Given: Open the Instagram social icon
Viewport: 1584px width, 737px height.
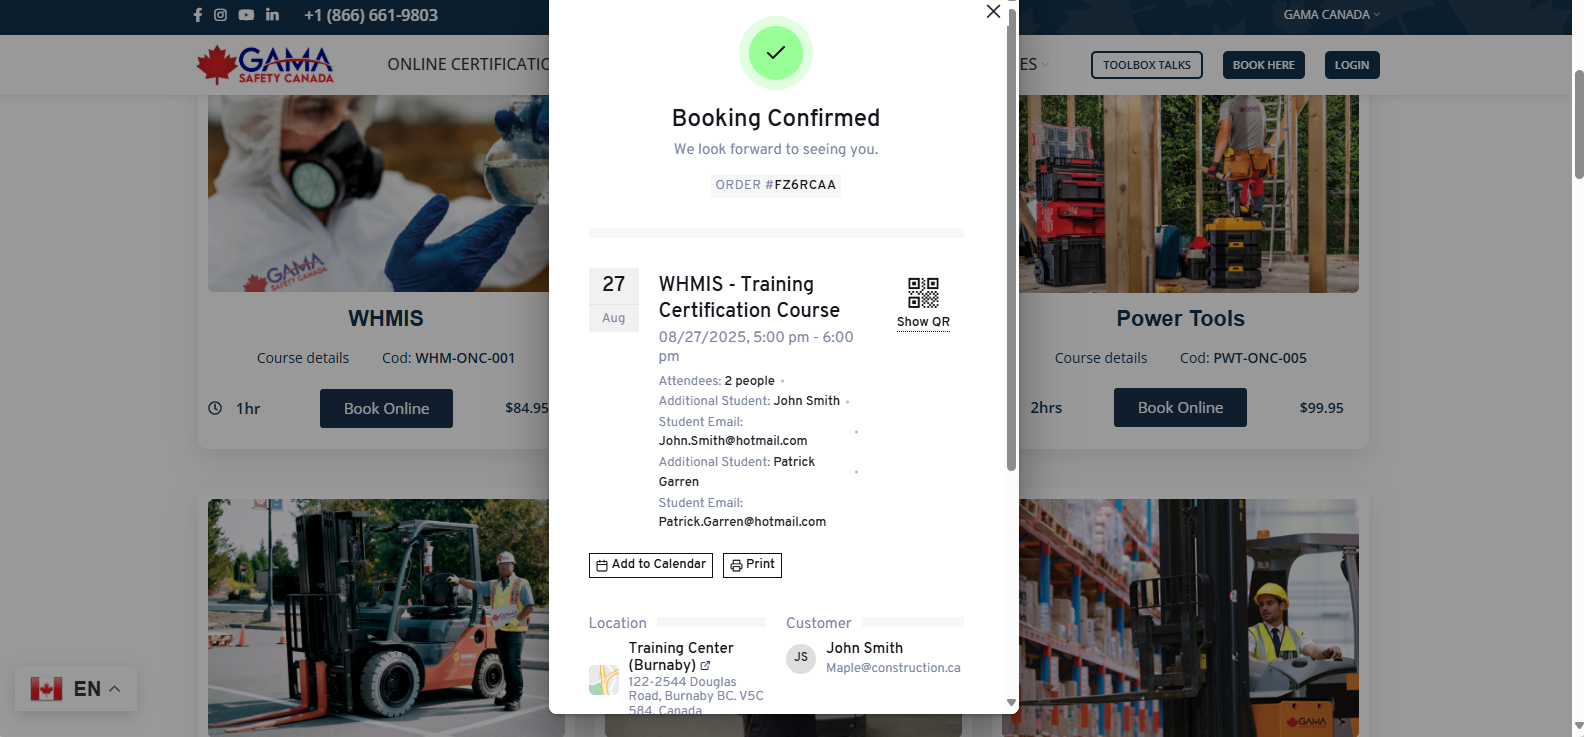Looking at the screenshot, I should tap(220, 15).
